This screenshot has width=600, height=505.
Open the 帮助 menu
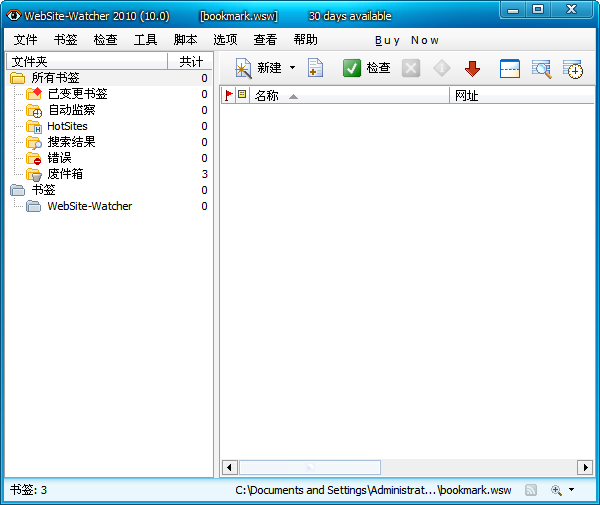(x=305, y=40)
